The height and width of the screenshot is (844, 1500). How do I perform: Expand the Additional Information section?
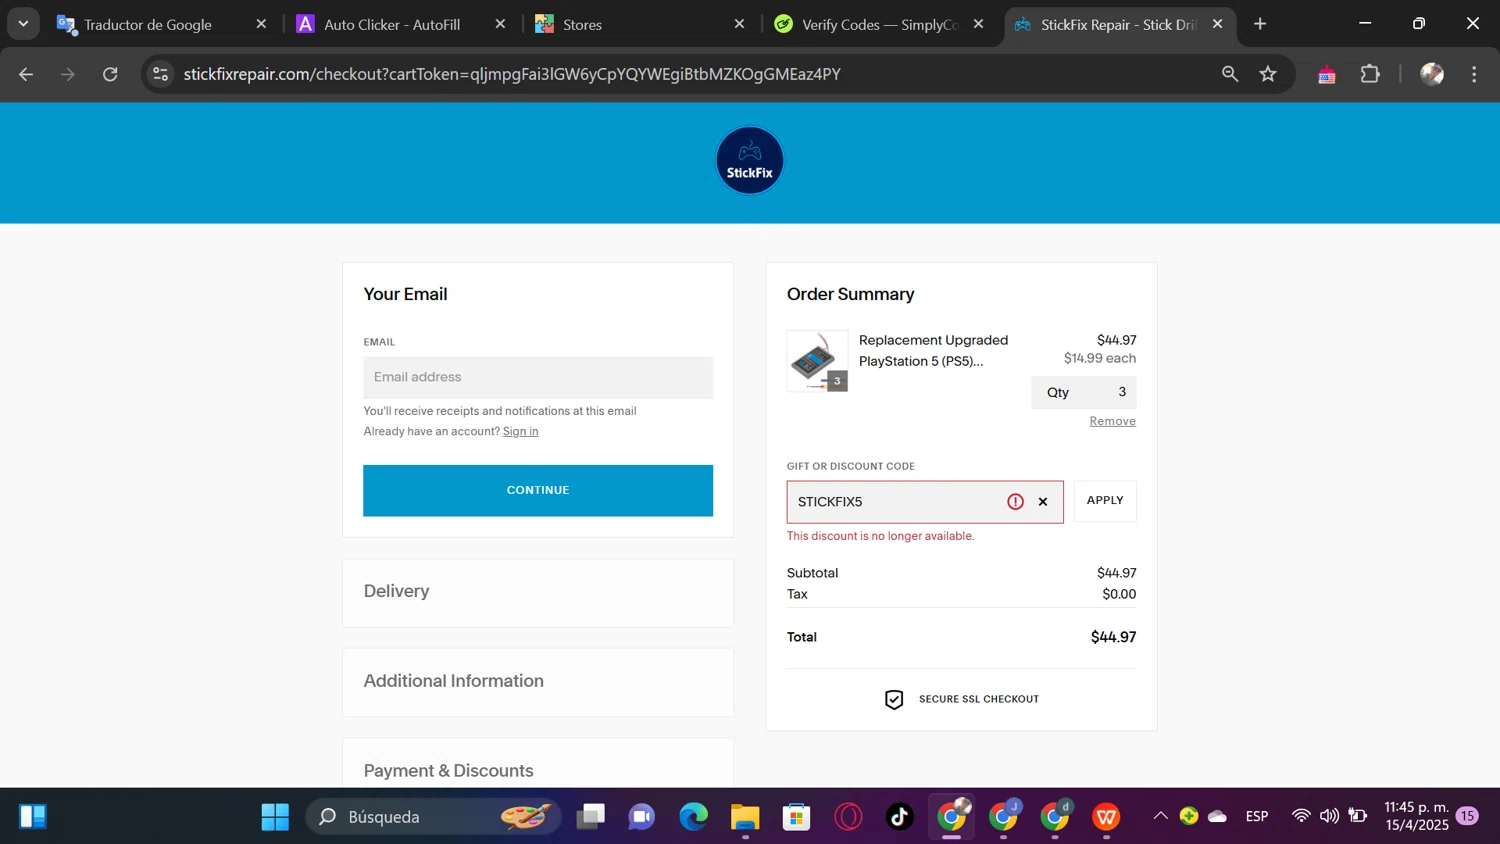[x=538, y=682]
